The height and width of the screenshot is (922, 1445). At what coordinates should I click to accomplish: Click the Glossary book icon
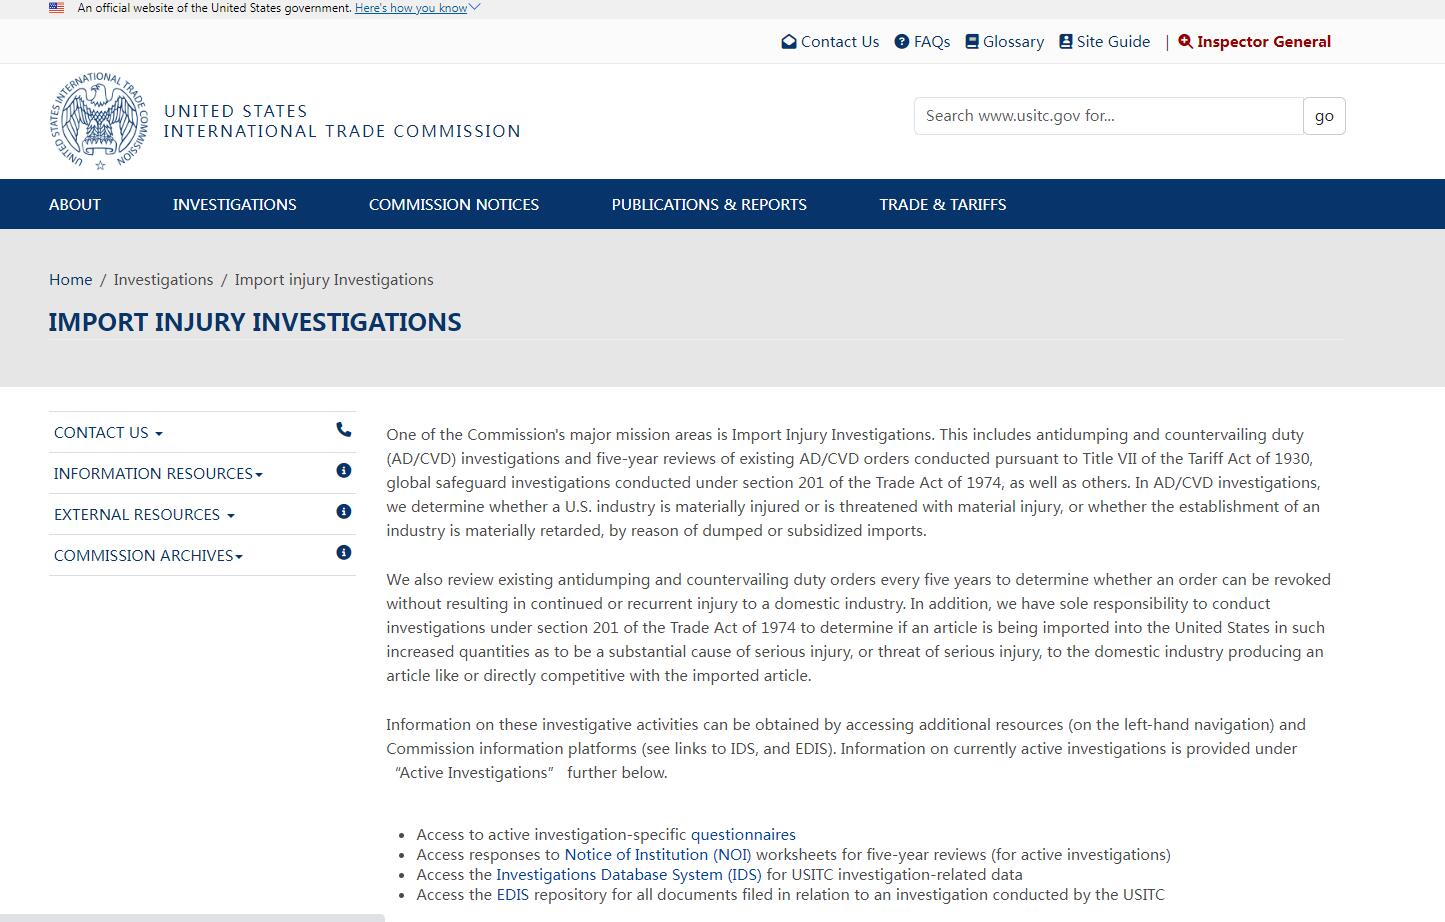point(970,41)
